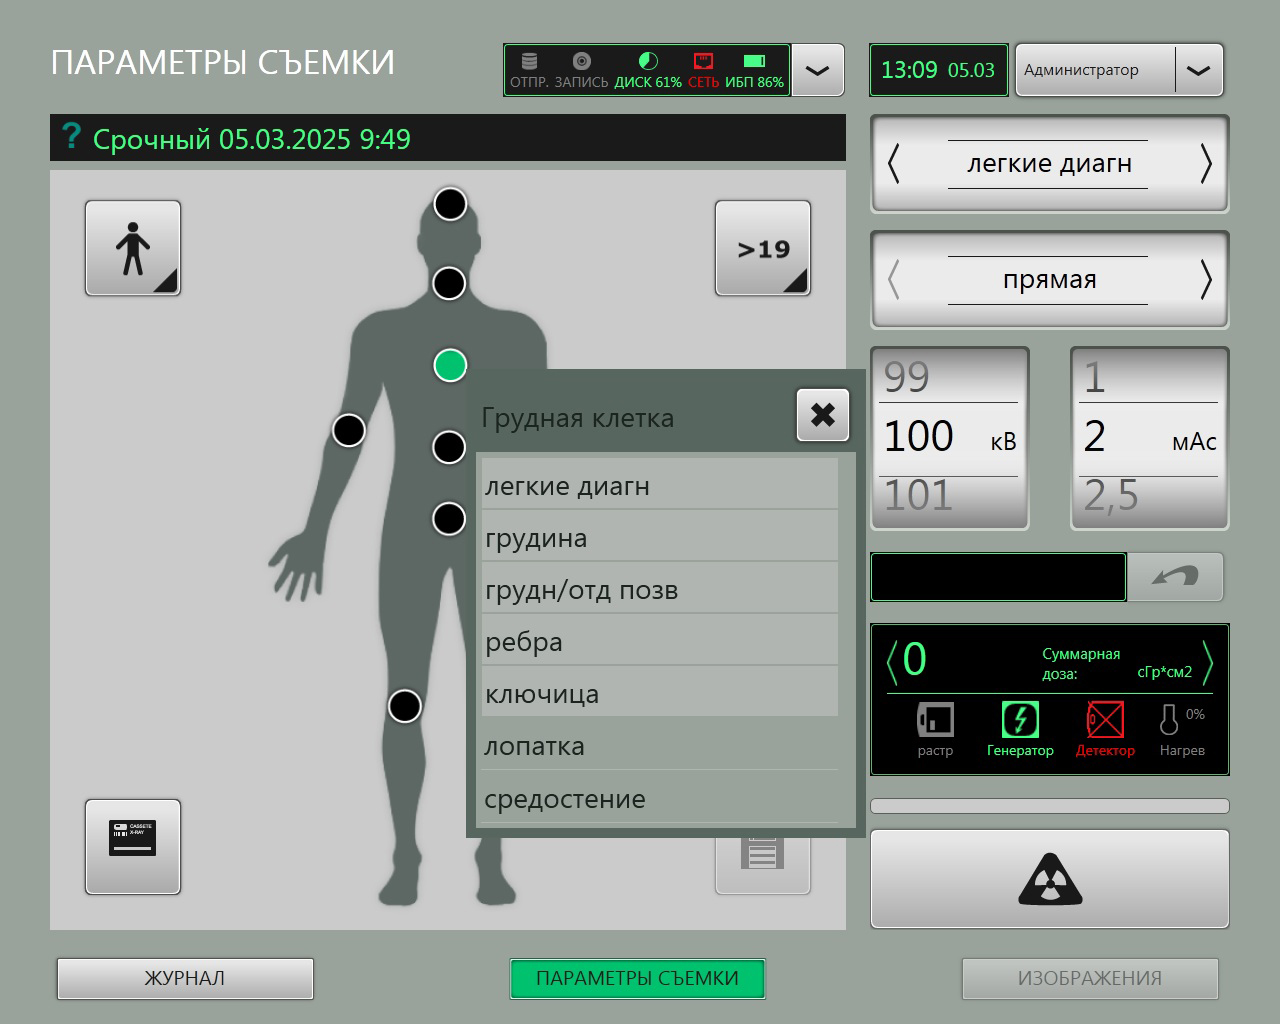Select the green chest point on body

coord(450,365)
